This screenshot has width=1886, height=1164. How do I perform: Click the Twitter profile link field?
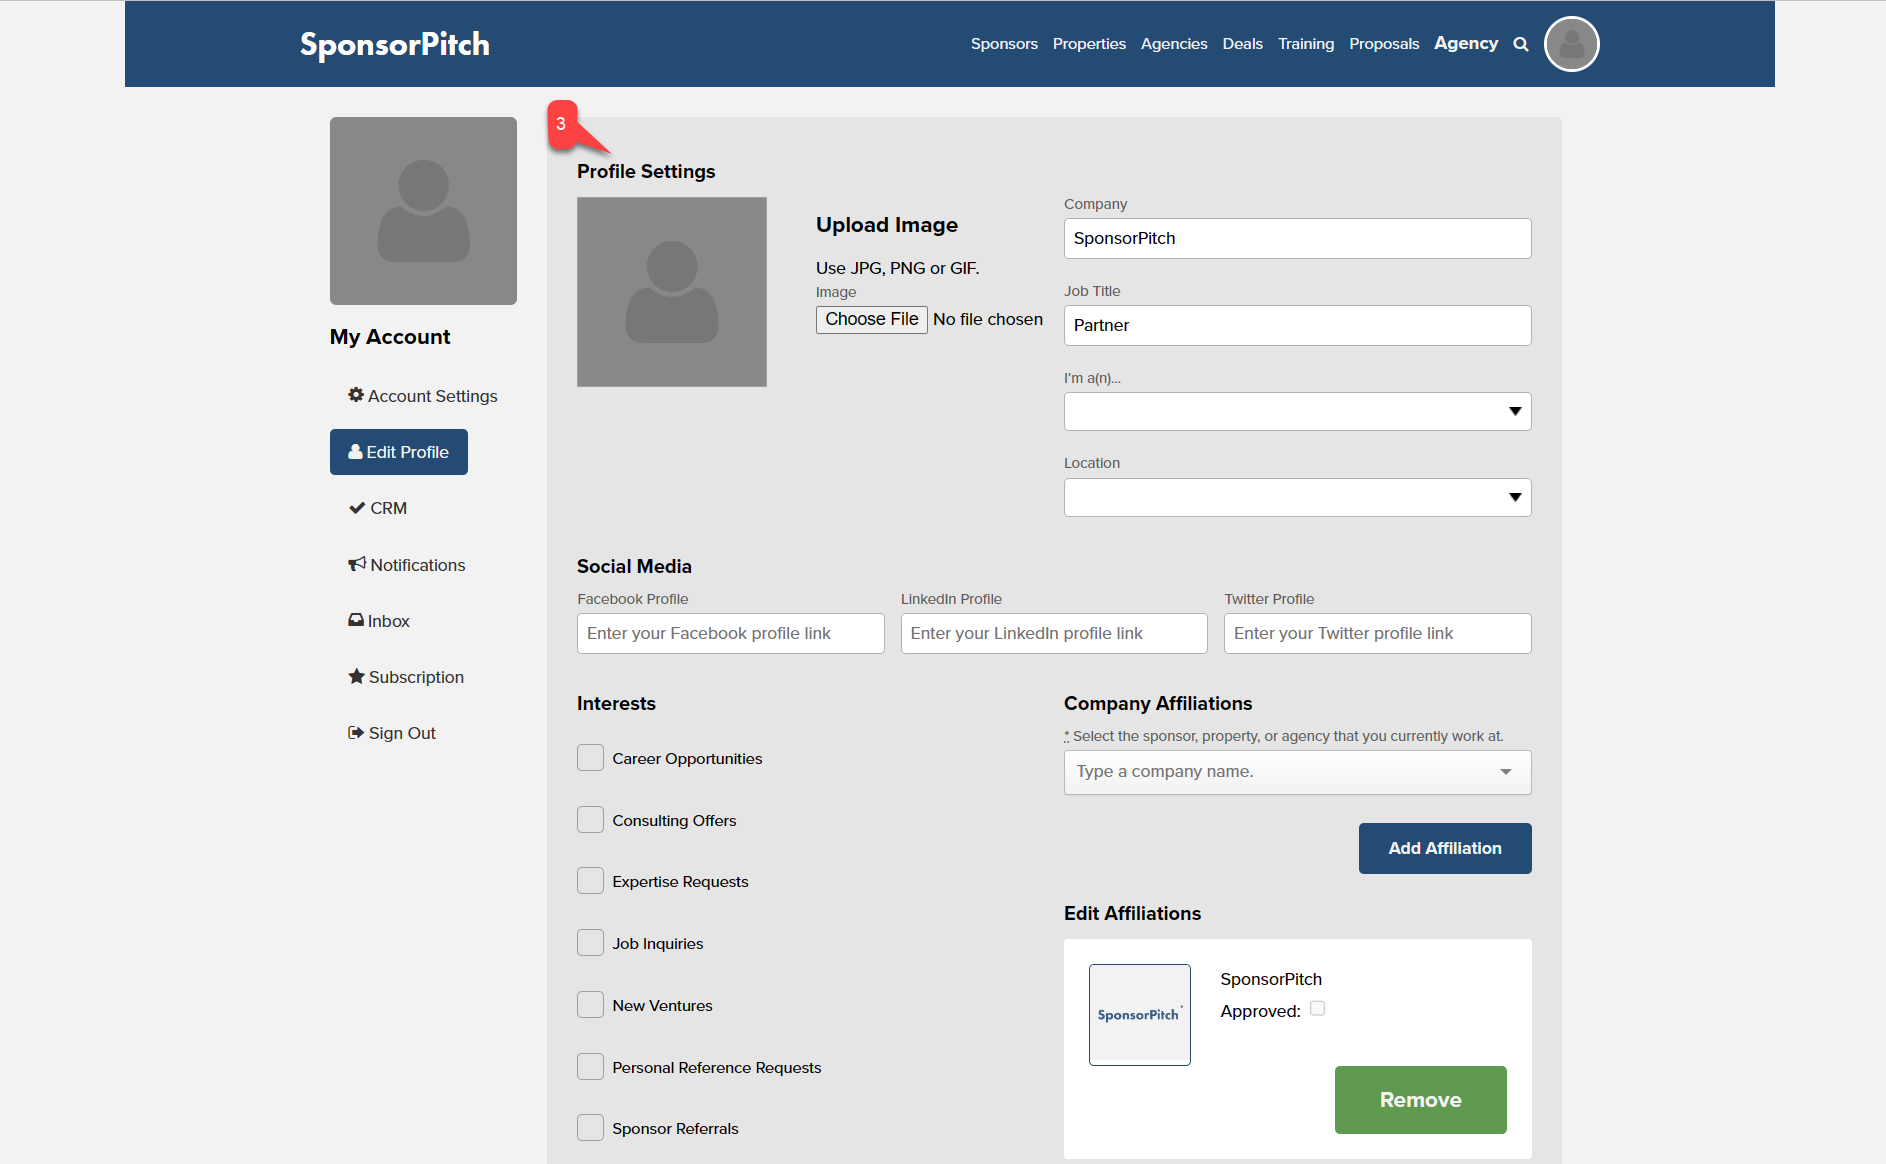1377,633
